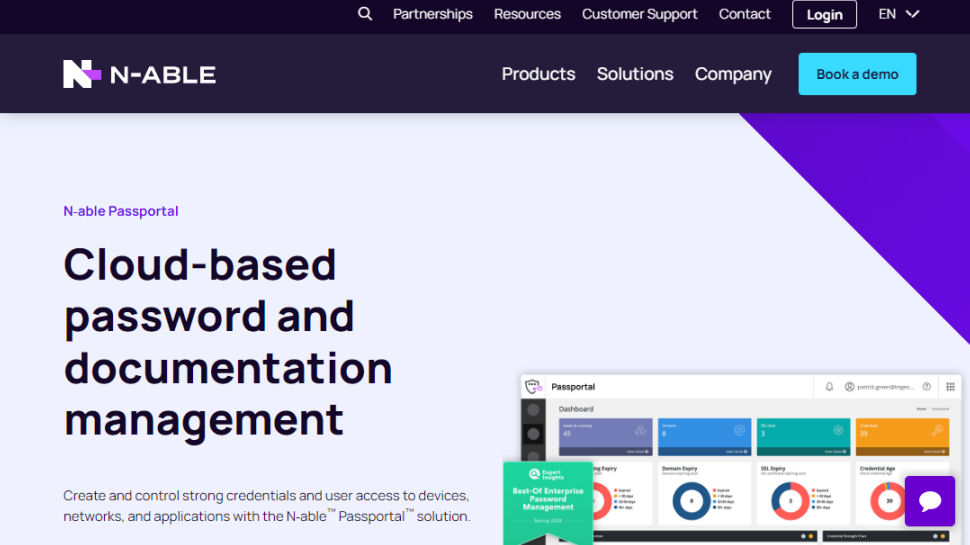Expand the EN language dropdown
The image size is (970, 545).
899,14
